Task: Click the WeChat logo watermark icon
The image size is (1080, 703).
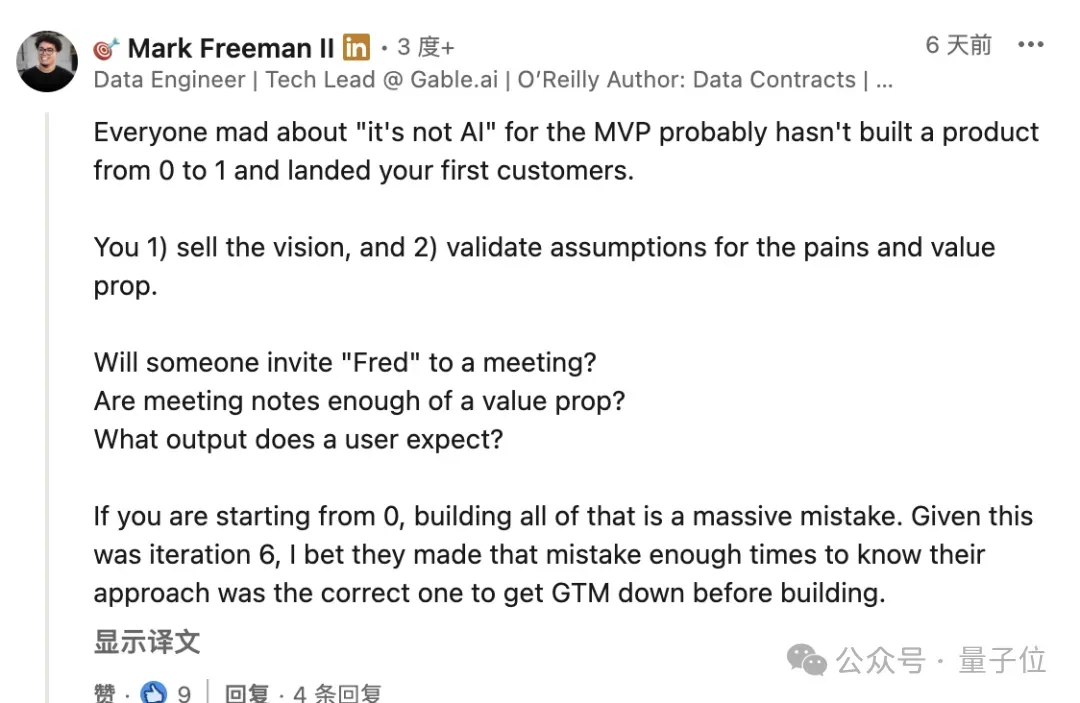Action: [806, 660]
